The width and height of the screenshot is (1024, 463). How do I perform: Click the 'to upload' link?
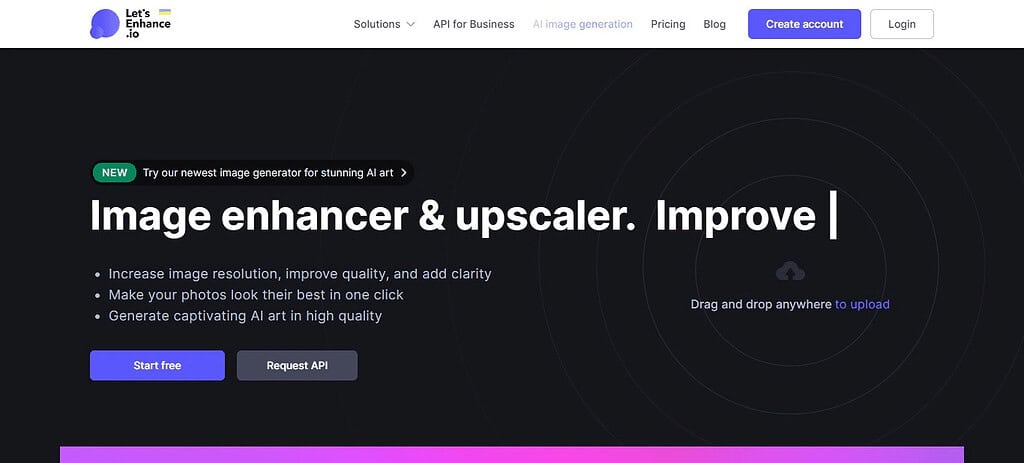tap(862, 304)
